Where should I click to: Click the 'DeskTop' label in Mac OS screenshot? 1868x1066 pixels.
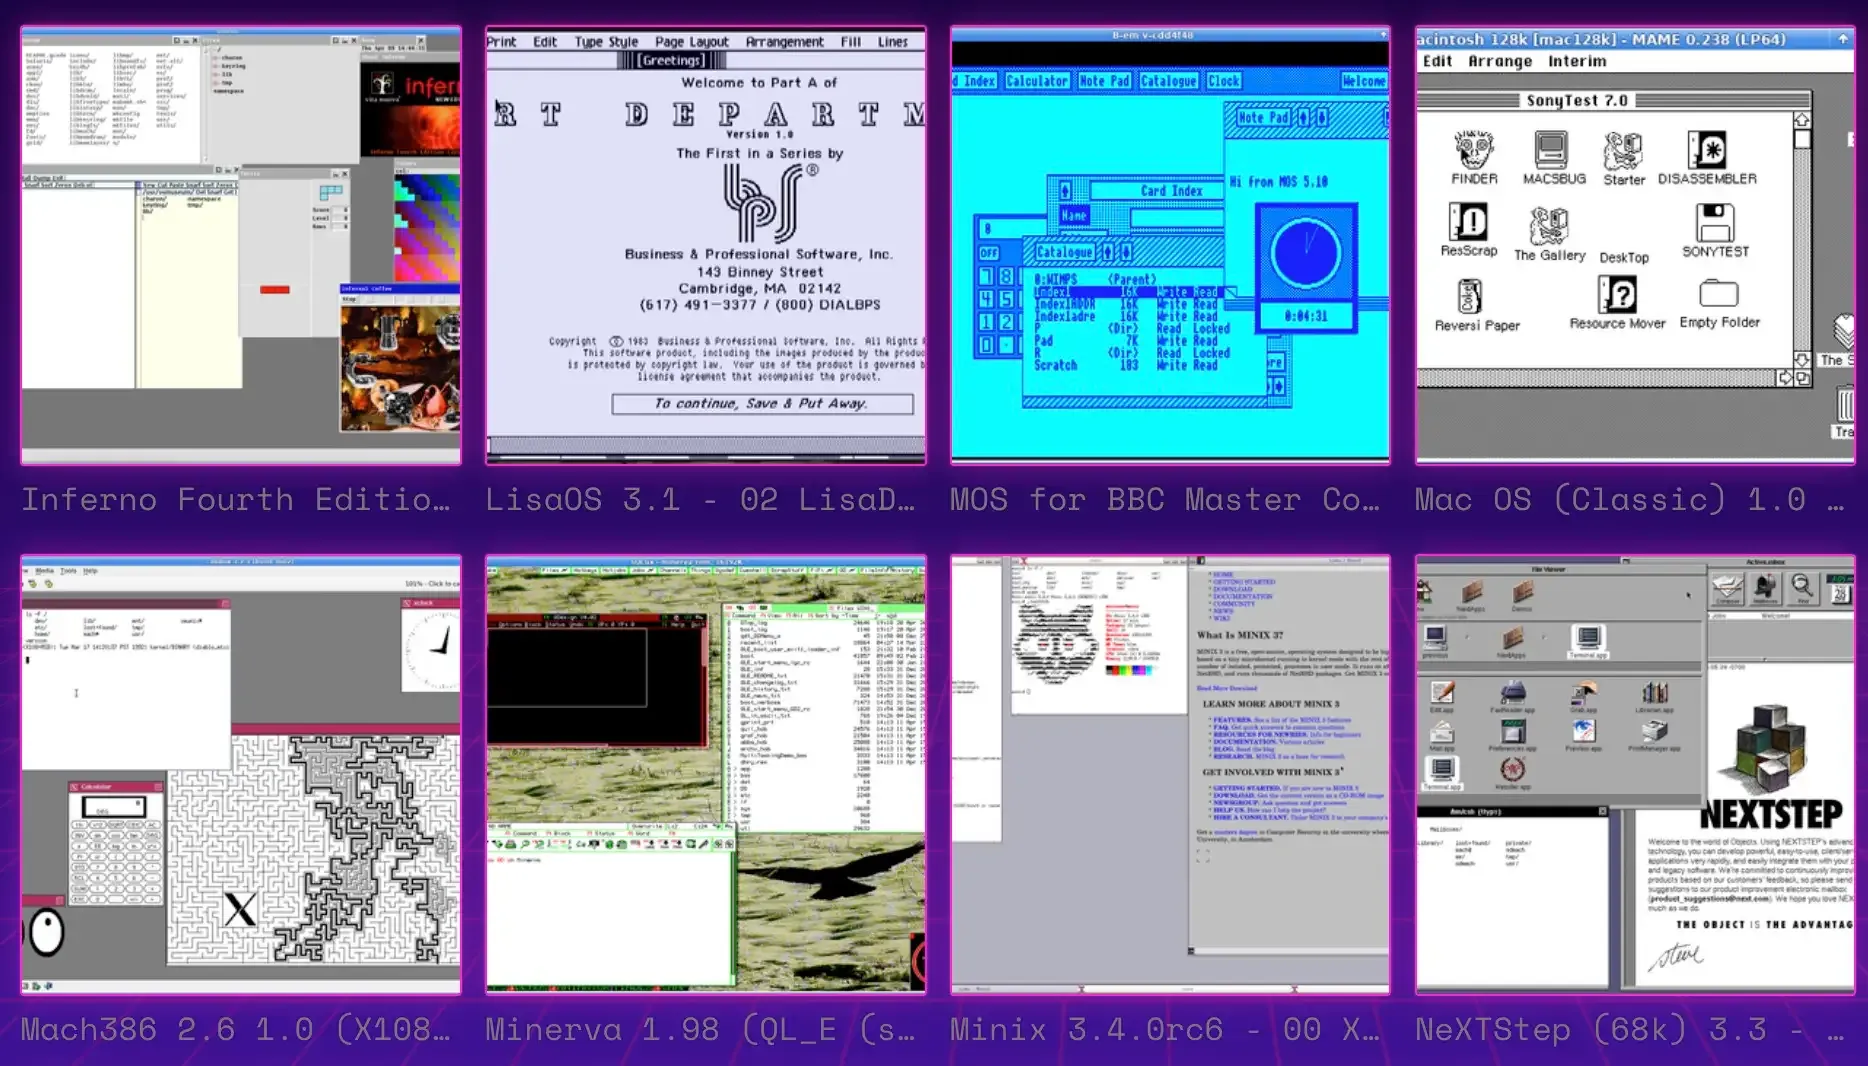pos(1624,257)
